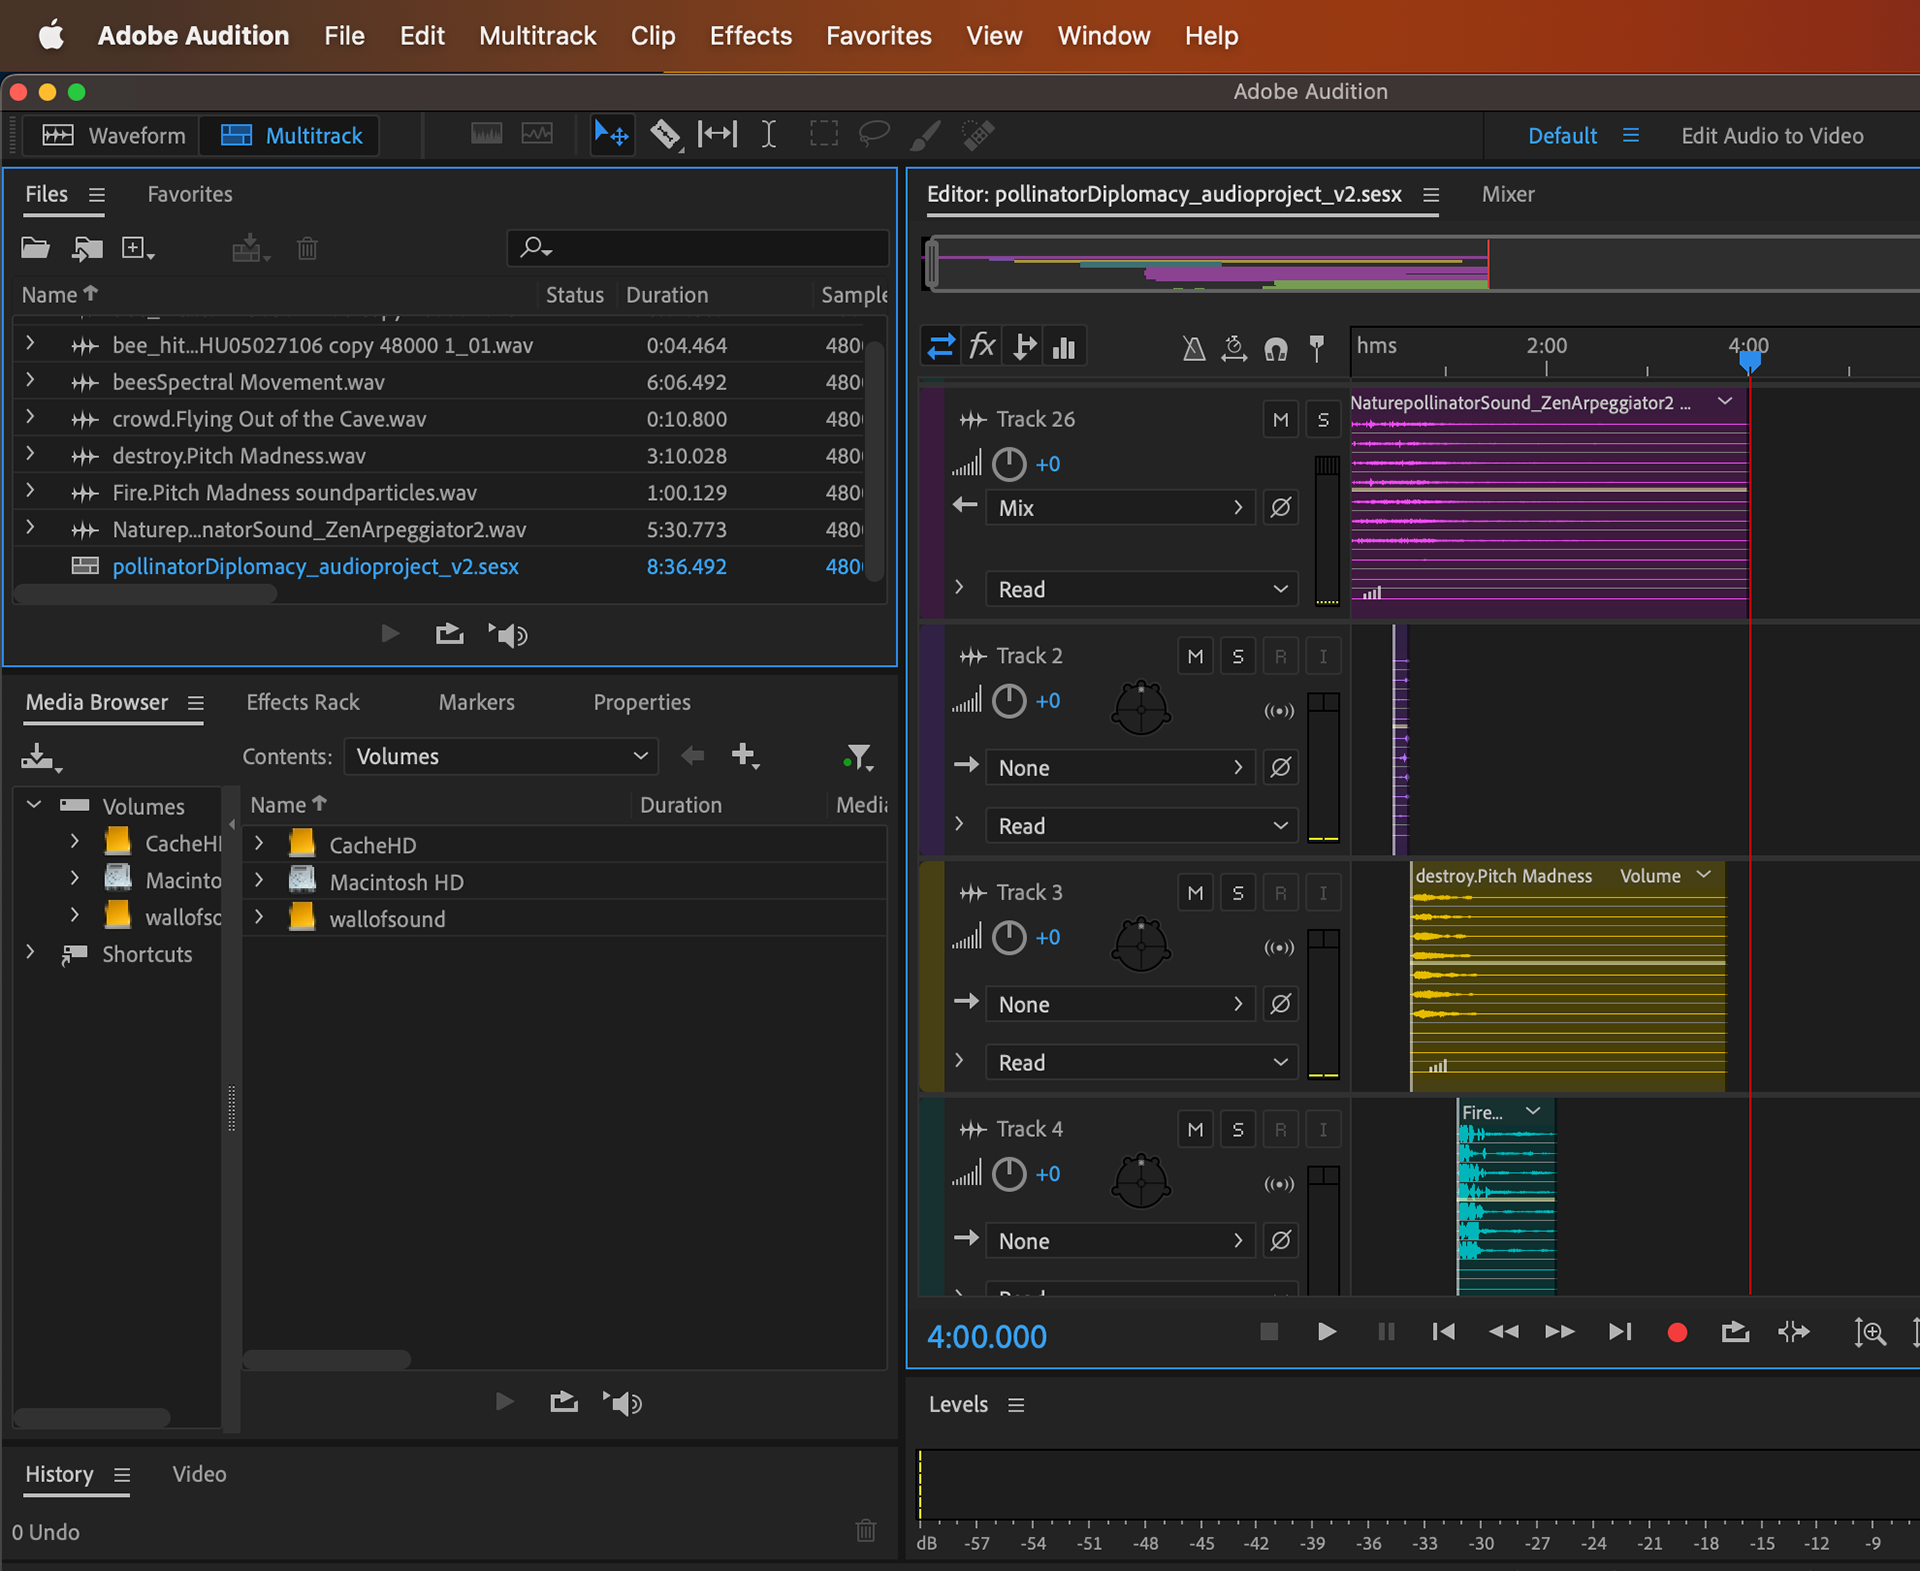
Task: Expand the Shortcuts tree node
Action: click(30, 953)
